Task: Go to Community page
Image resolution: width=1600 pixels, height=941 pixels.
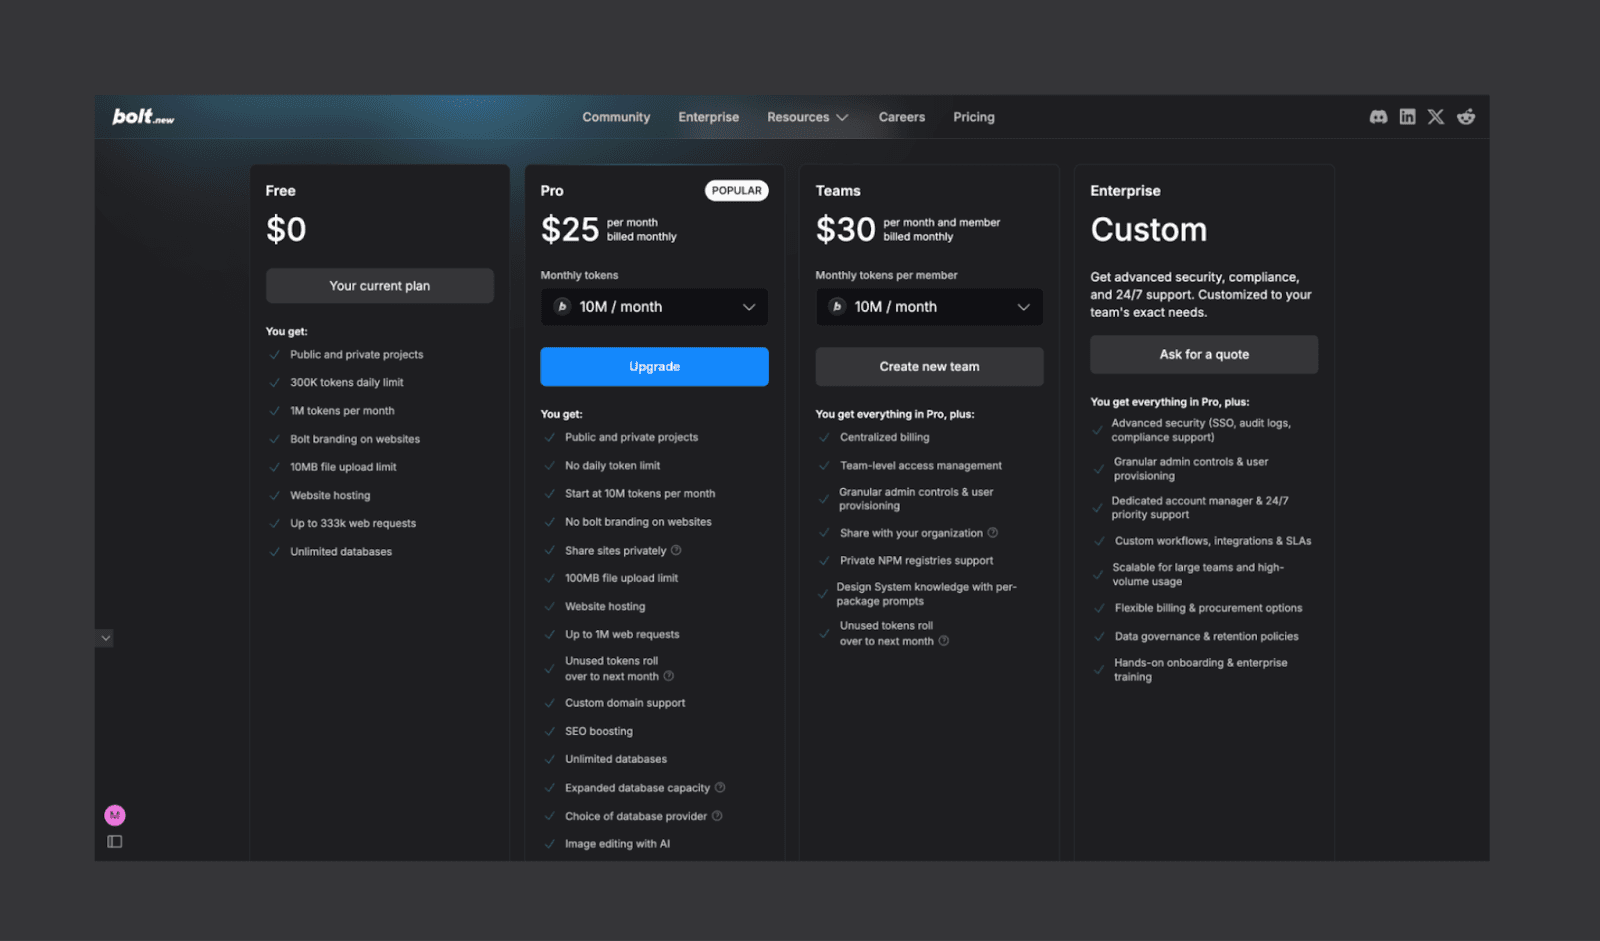Action: [x=616, y=117]
